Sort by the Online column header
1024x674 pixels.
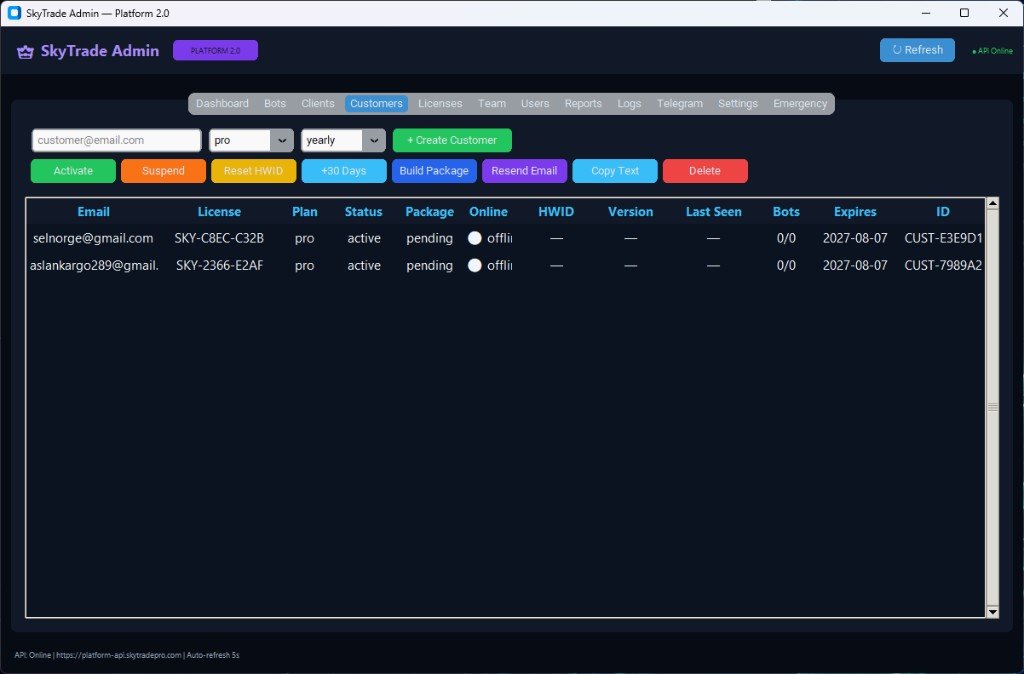(x=488, y=212)
